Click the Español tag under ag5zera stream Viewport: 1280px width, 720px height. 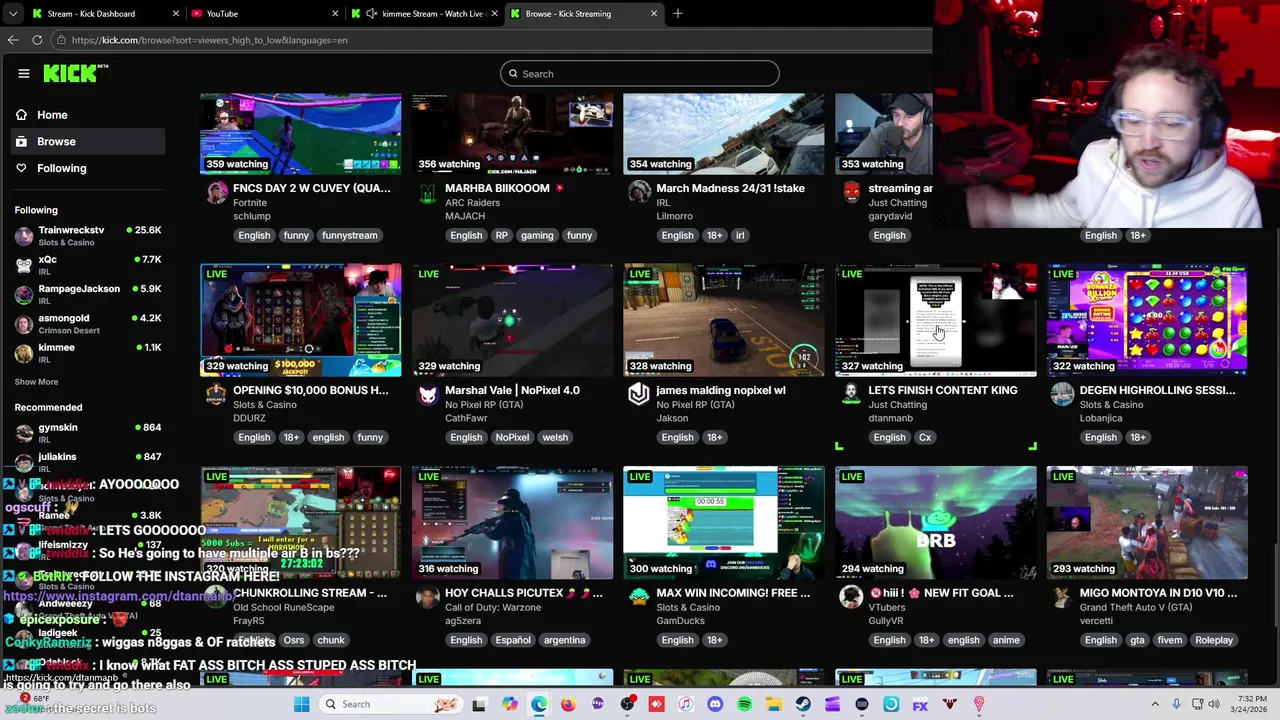point(513,640)
